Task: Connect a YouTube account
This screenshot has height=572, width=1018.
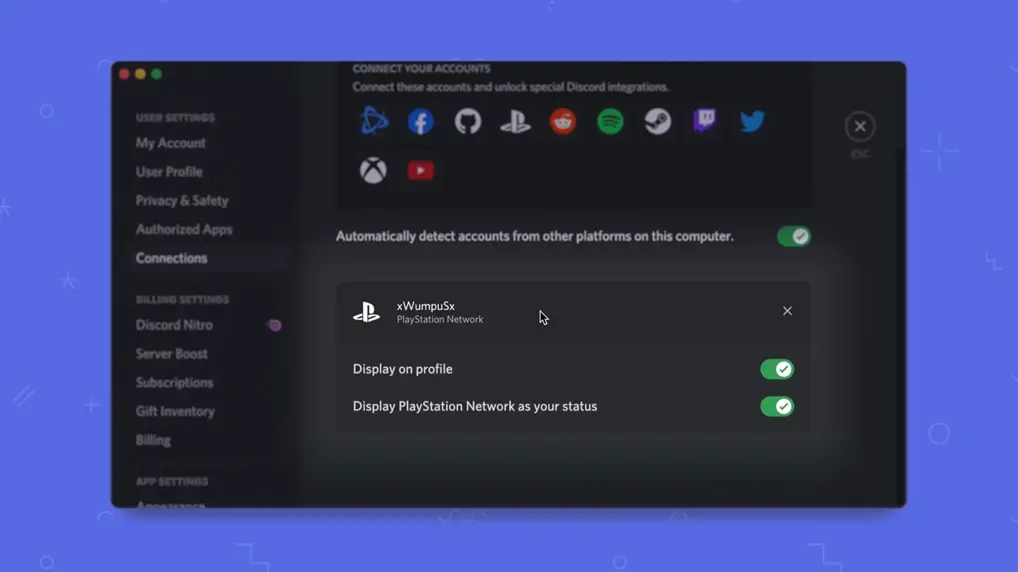Action: click(421, 170)
